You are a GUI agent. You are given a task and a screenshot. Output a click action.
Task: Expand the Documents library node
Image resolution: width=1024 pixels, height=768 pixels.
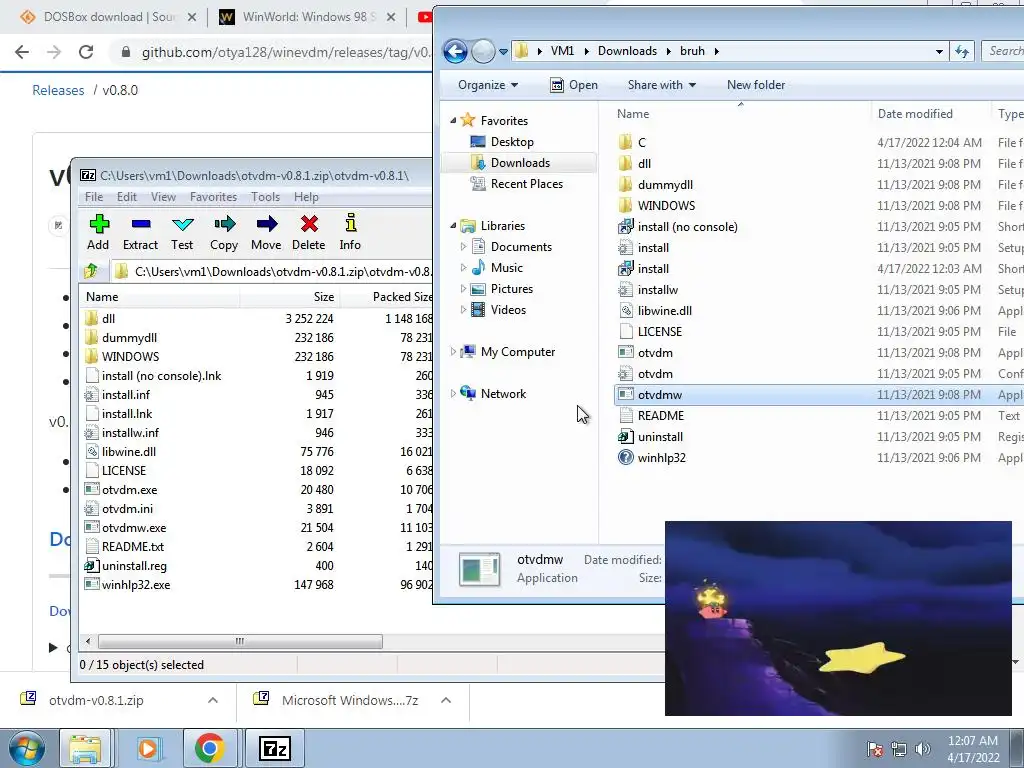coord(464,246)
